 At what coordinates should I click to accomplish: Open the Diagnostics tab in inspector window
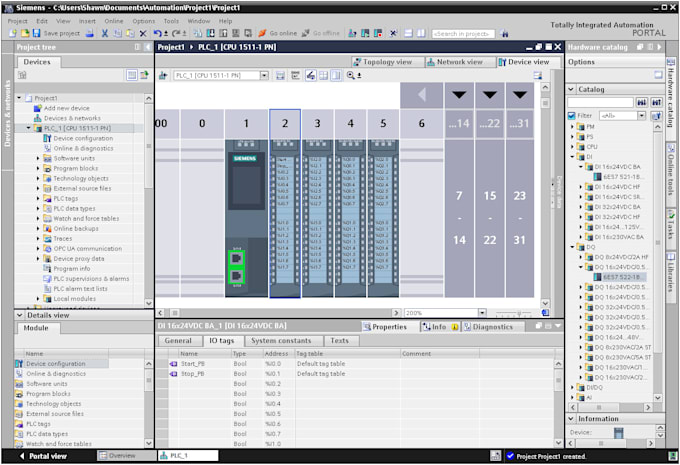(x=493, y=327)
